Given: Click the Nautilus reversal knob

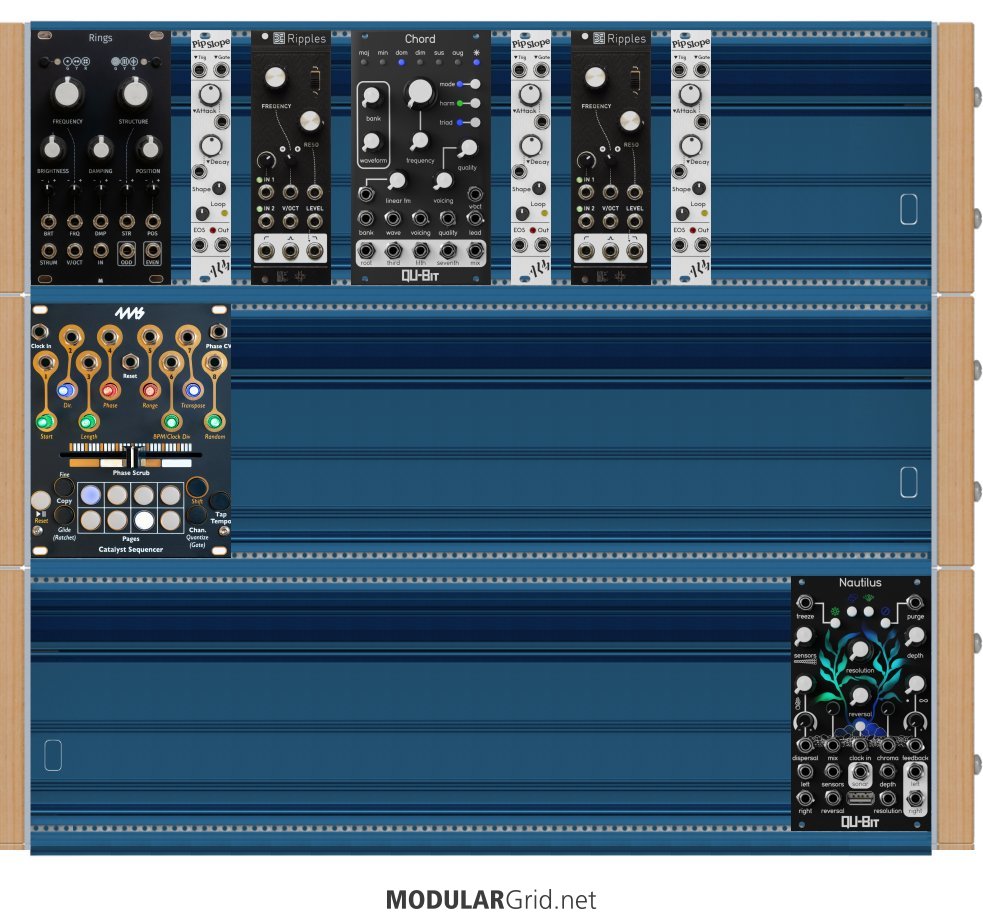Looking at the screenshot, I should pos(859,695).
